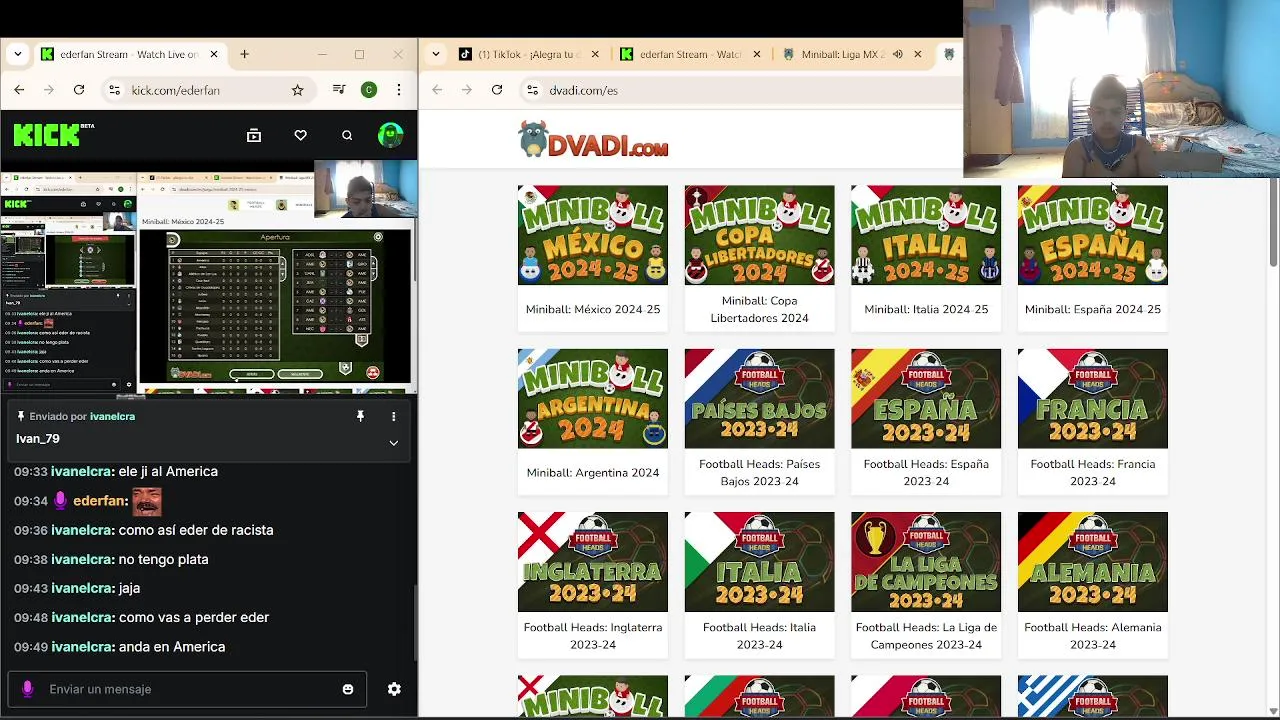Reload the dvadi.com page
1280x720 pixels.
[x=497, y=90]
